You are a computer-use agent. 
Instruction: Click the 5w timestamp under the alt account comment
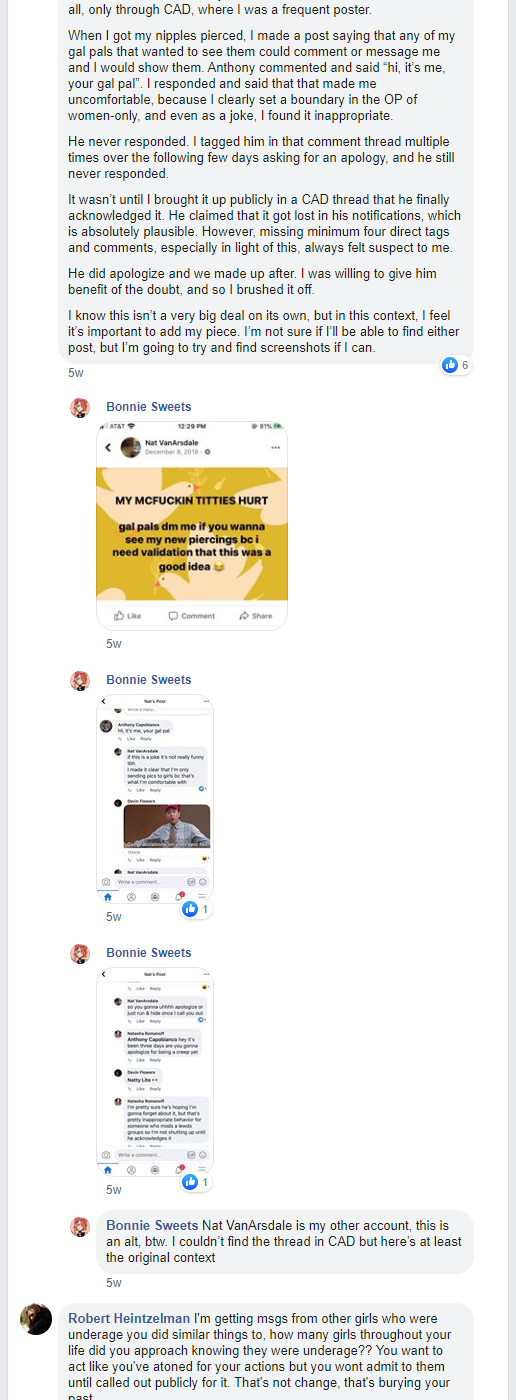click(x=114, y=1283)
